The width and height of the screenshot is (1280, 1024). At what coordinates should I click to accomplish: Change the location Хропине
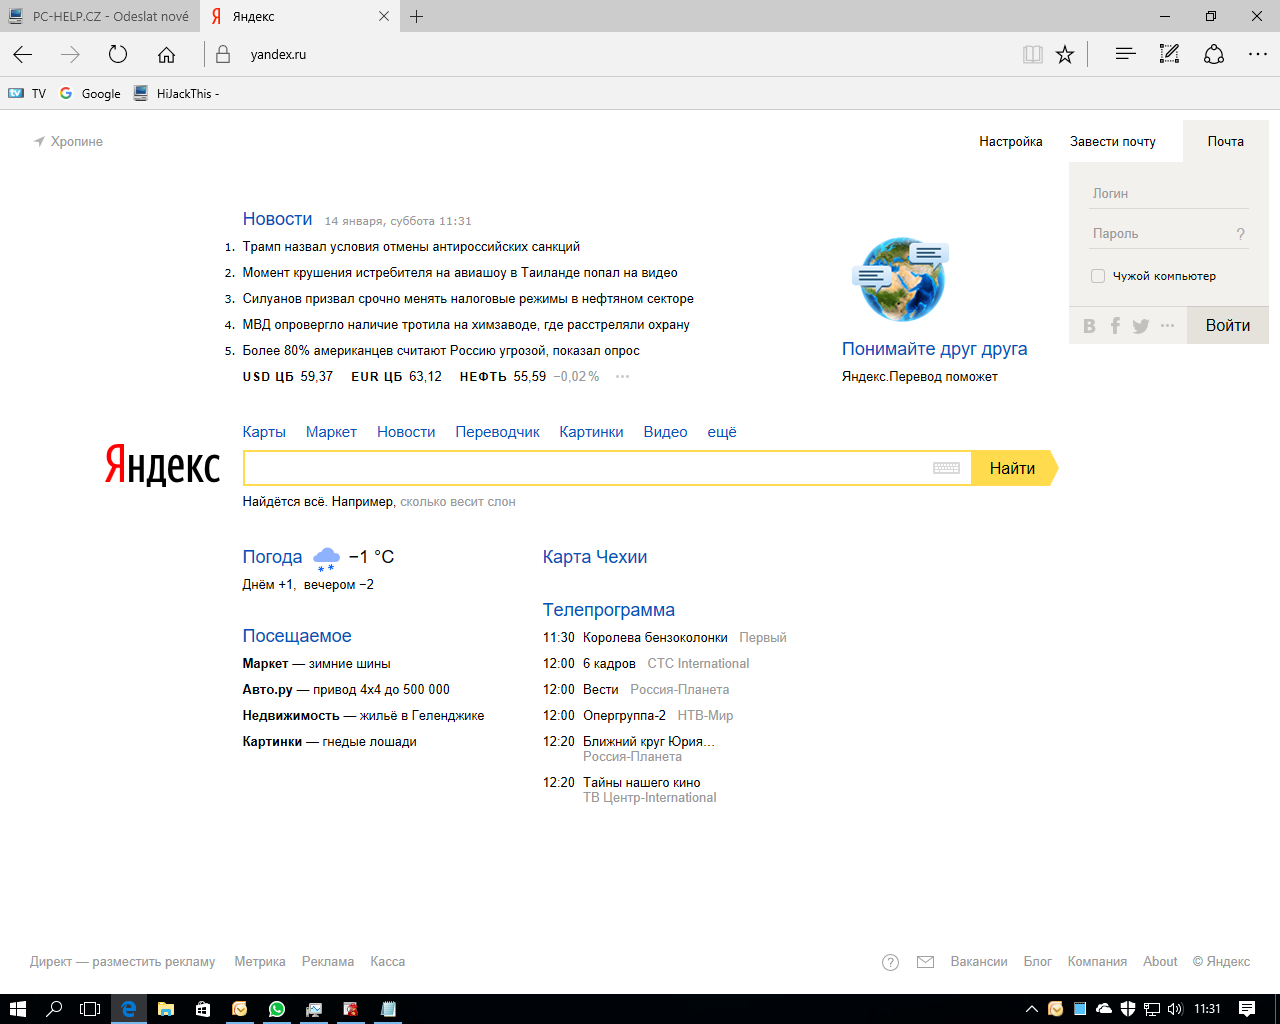(x=68, y=142)
